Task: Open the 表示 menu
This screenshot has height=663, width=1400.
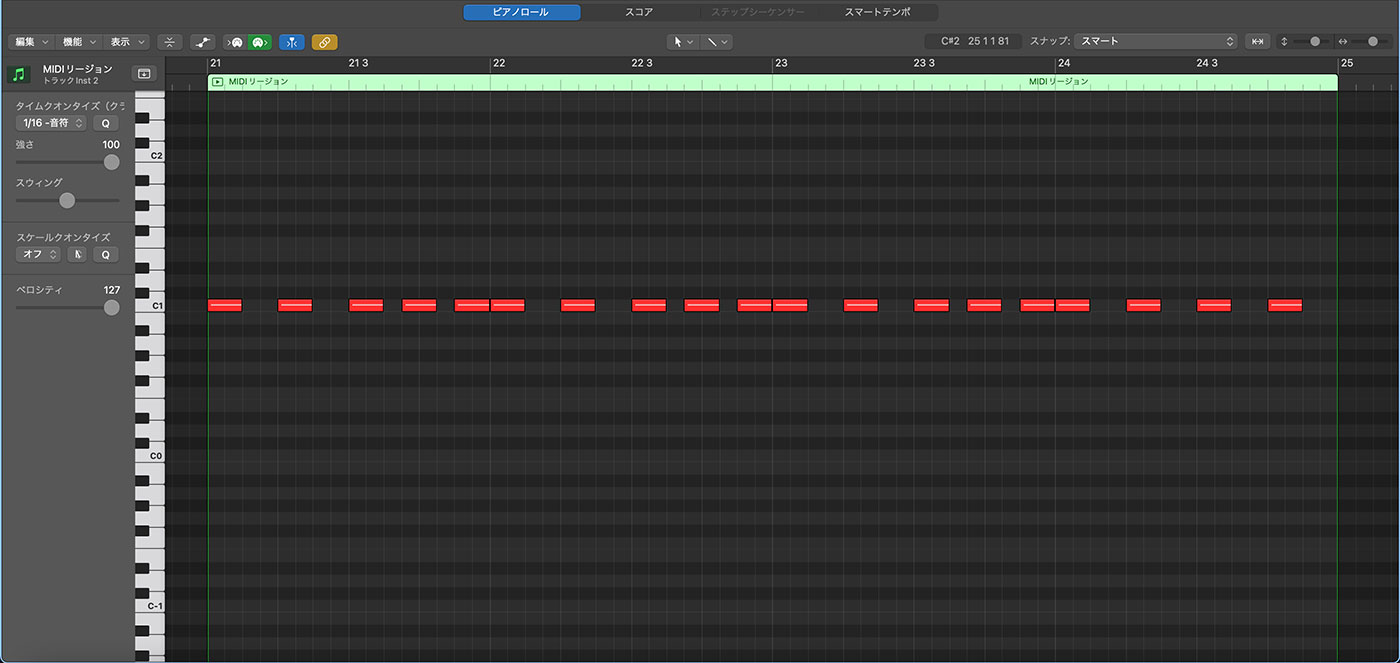Action: click(x=126, y=42)
